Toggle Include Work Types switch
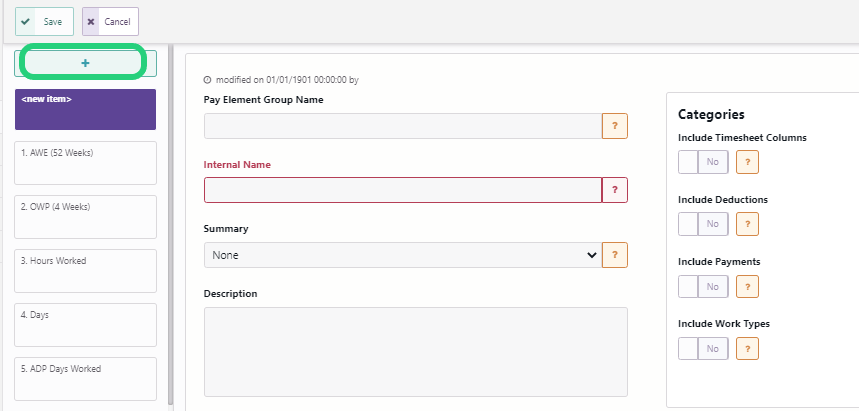The width and height of the screenshot is (859, 411). point(703,348)
